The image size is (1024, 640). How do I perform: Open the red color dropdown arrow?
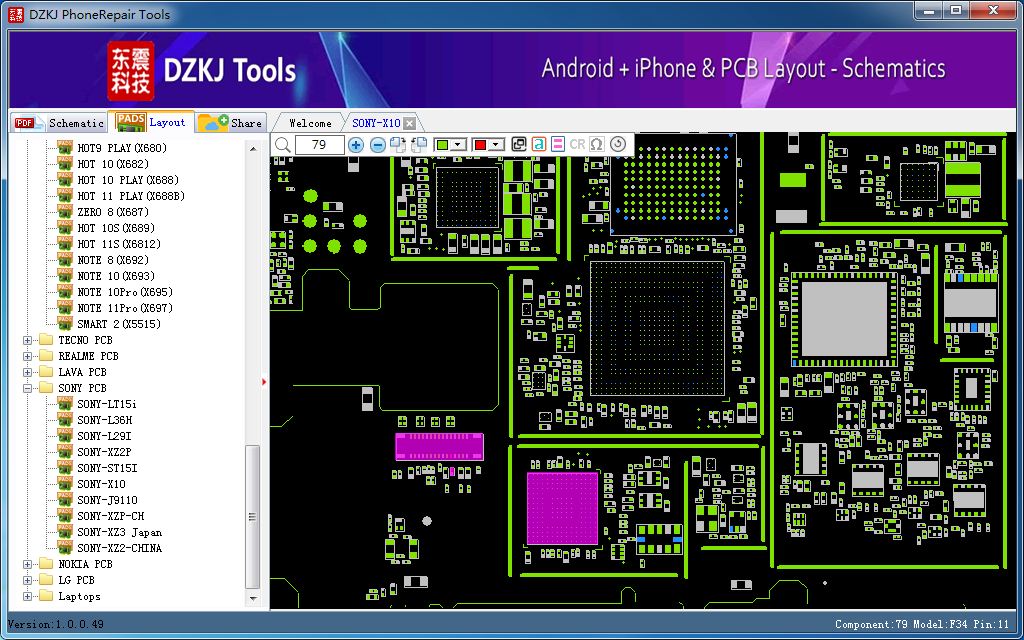pos(496,145)
